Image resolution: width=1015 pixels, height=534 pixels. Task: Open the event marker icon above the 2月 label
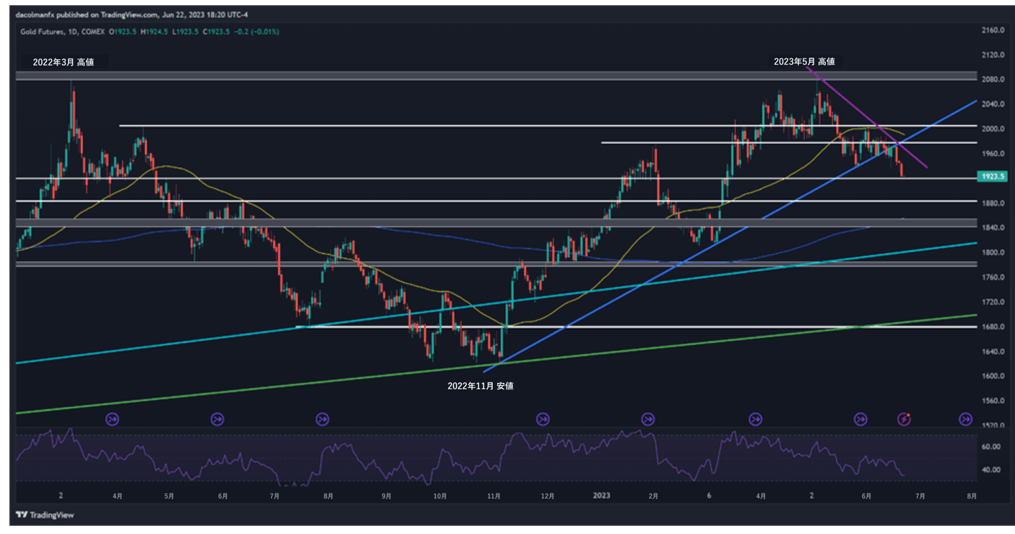point(648,419)
